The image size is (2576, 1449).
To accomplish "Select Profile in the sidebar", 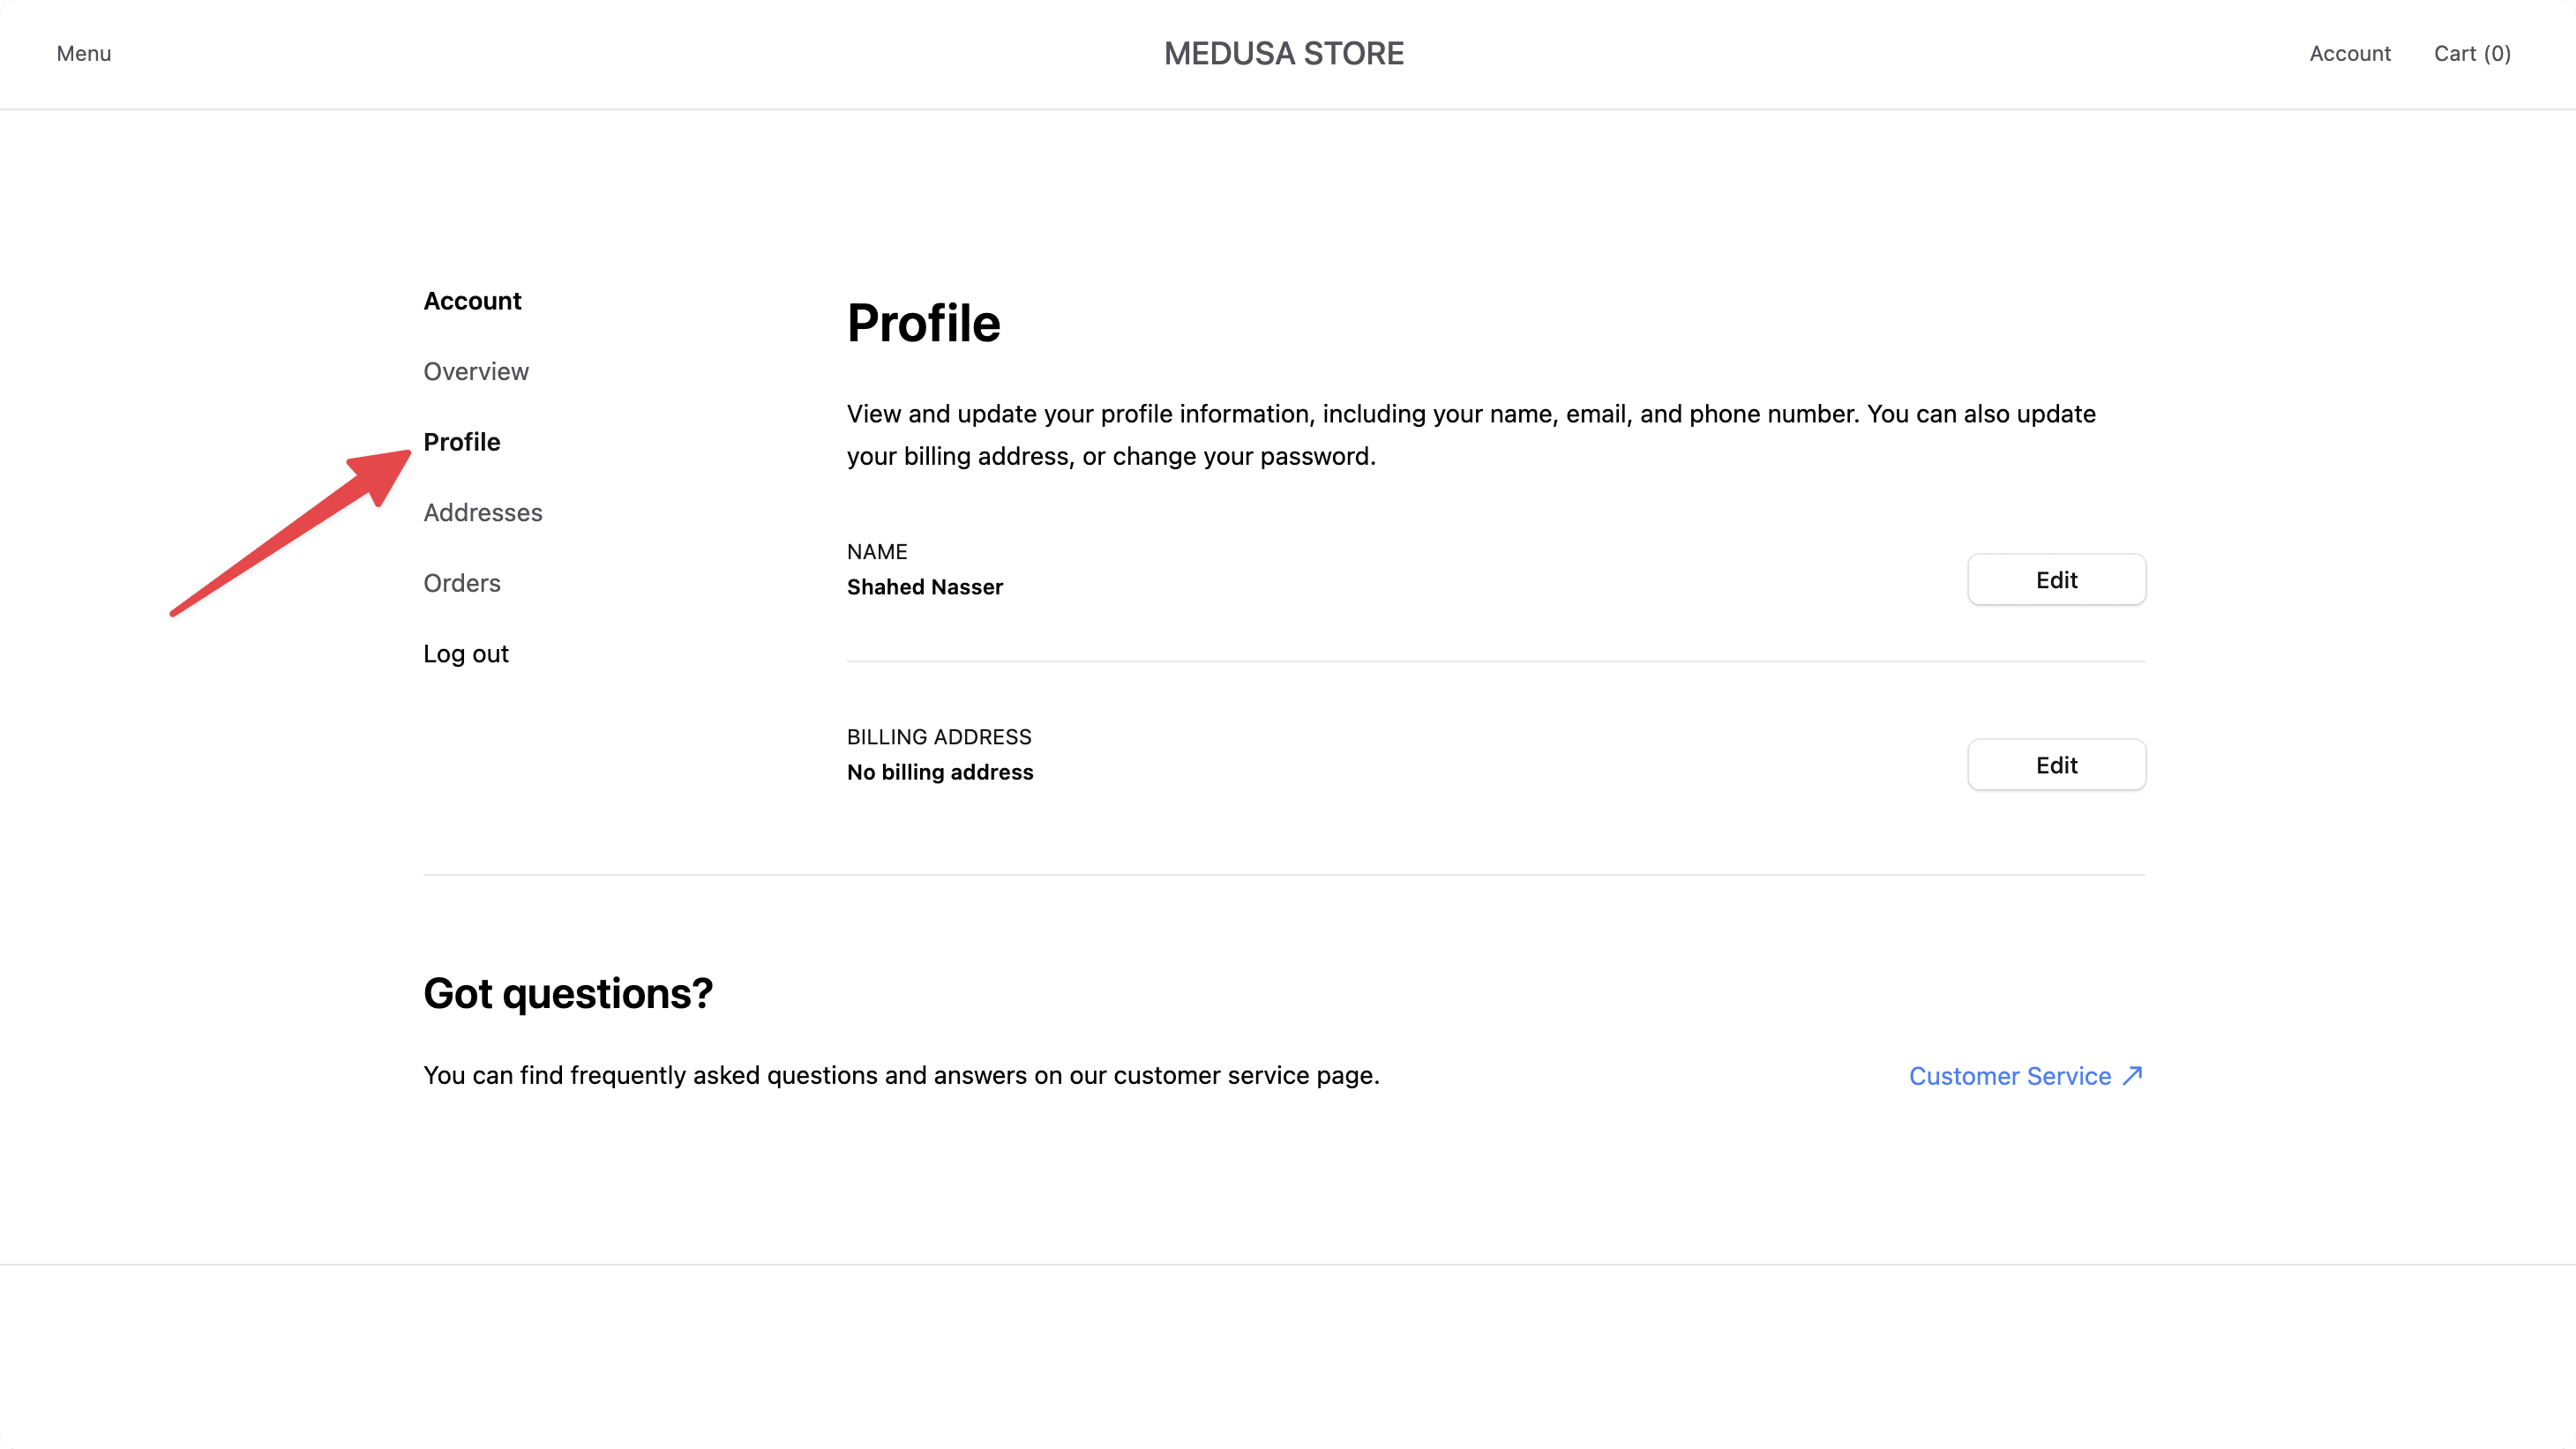I will 461,441.
